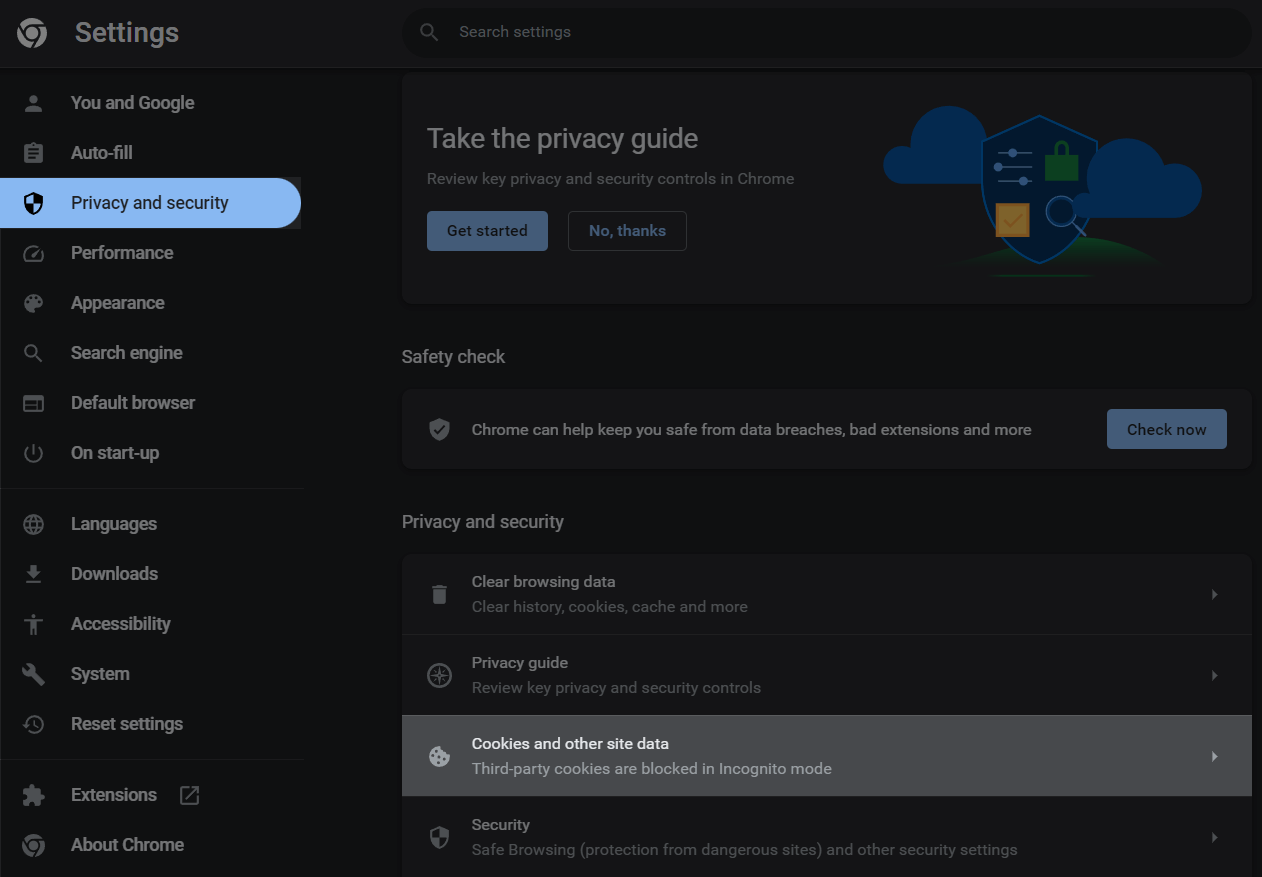Open Privacy guide row arrow
1262x877 pixels.
pos(1214,675)
